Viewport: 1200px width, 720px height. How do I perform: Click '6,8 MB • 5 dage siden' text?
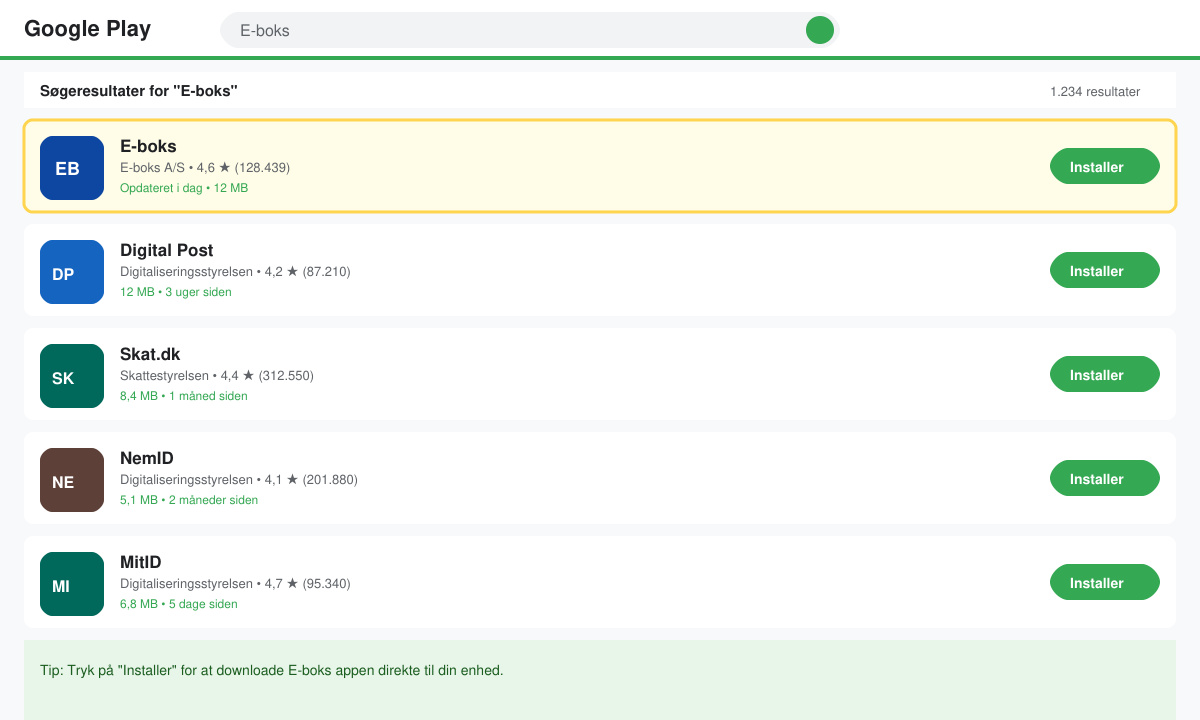[179, 604]
